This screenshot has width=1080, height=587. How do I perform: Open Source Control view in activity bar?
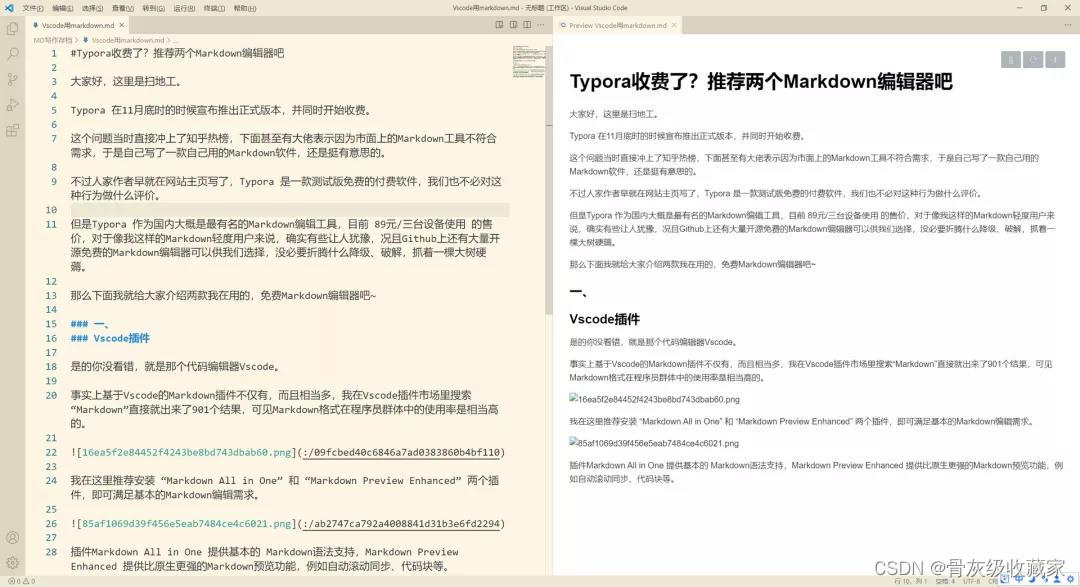tap(12, 79)
